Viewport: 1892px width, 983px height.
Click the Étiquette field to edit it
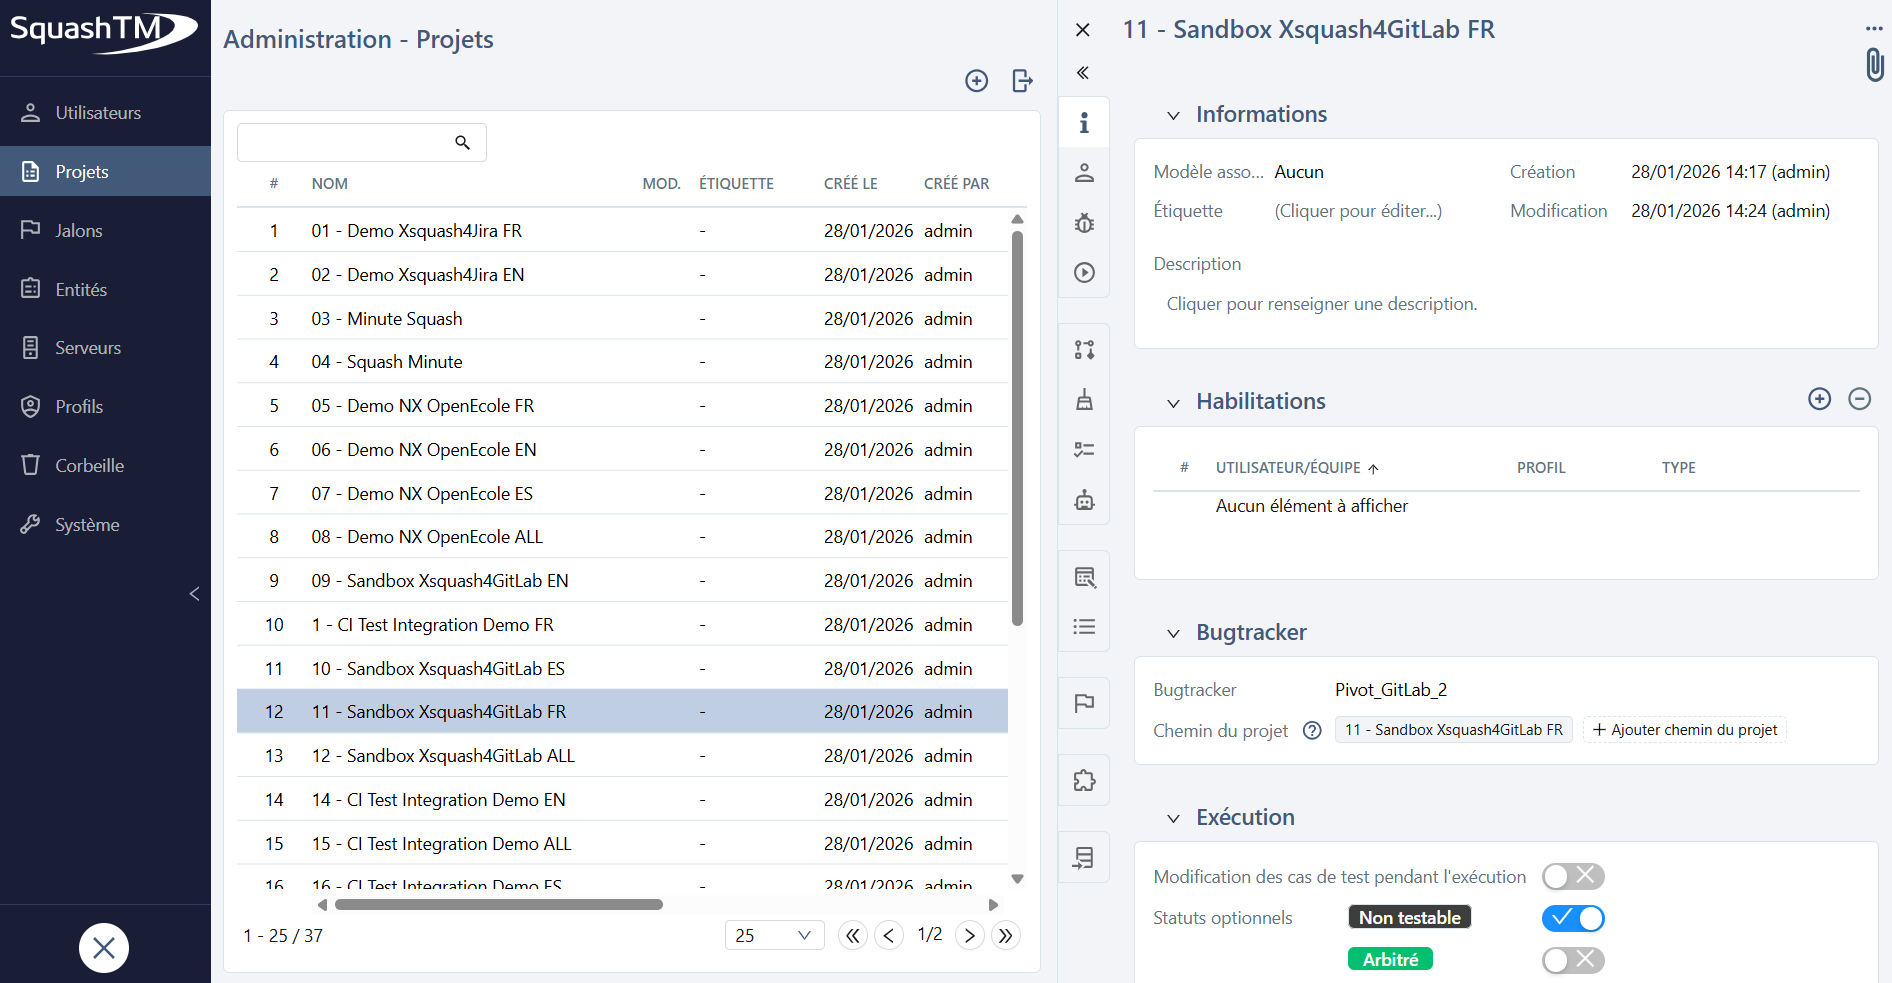[1357, 211]
